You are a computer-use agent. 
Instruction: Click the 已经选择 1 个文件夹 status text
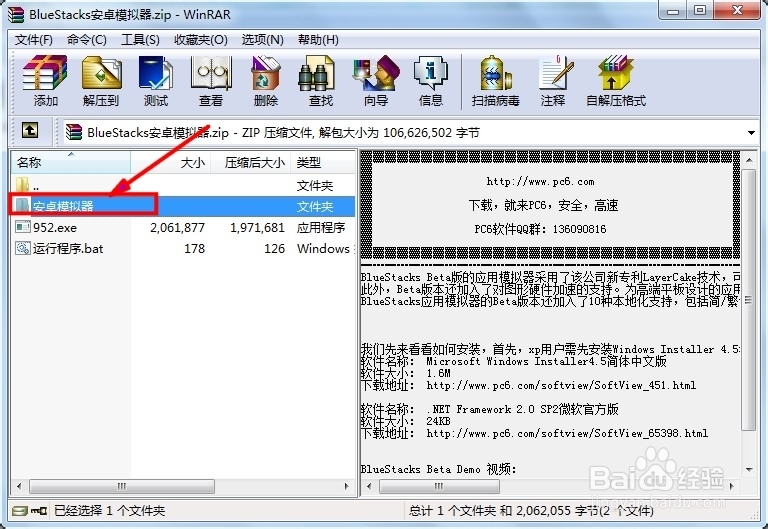pyautogui.click(x=109, y=511)
